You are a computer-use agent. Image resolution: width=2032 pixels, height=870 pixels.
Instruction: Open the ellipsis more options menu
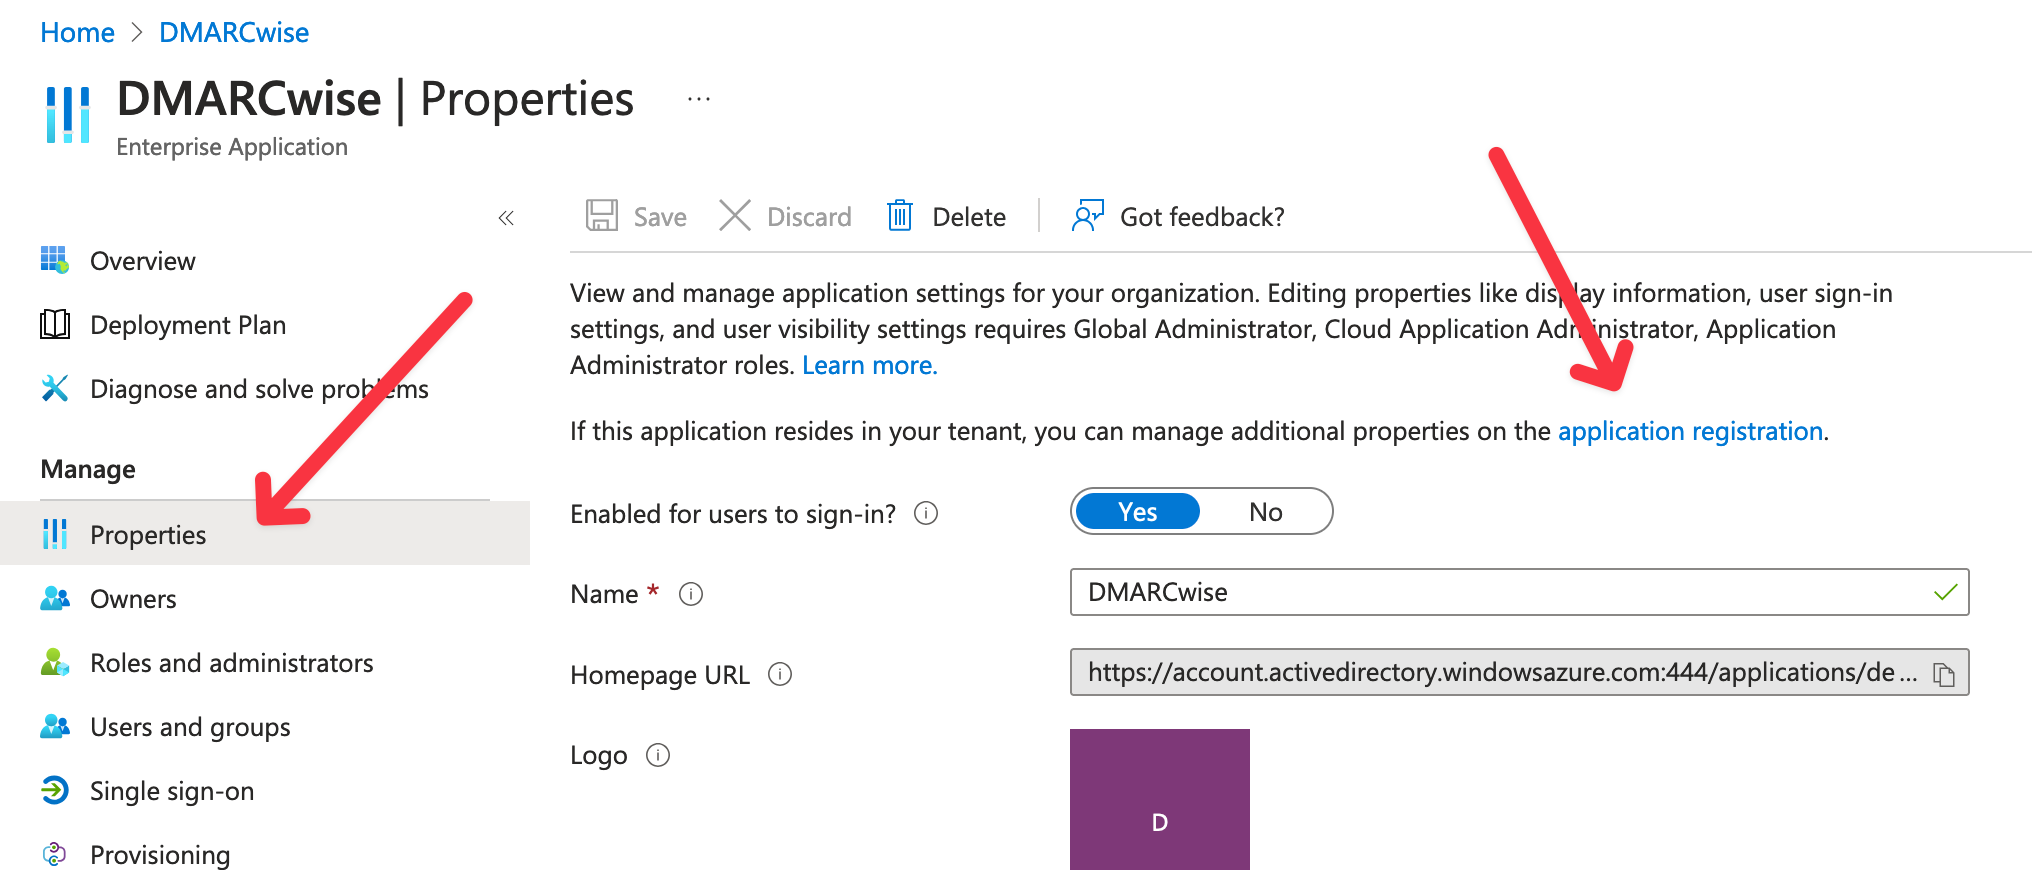point(699,99)
